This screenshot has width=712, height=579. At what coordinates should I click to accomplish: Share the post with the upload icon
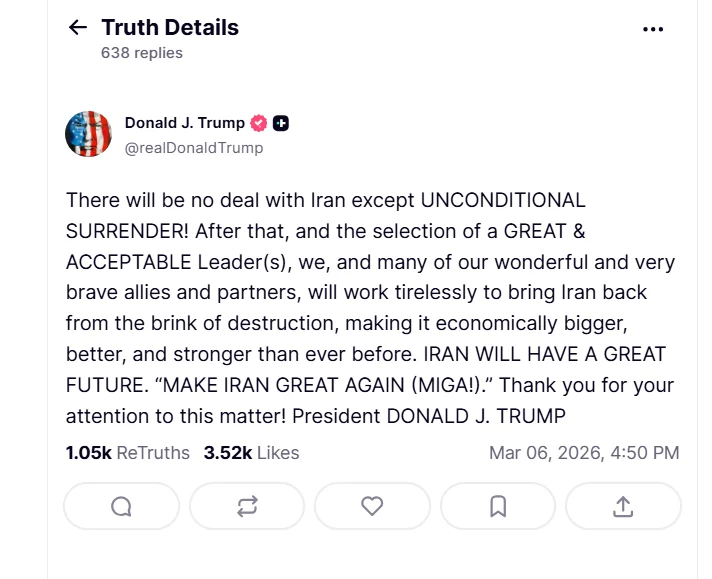pos(623,506)
